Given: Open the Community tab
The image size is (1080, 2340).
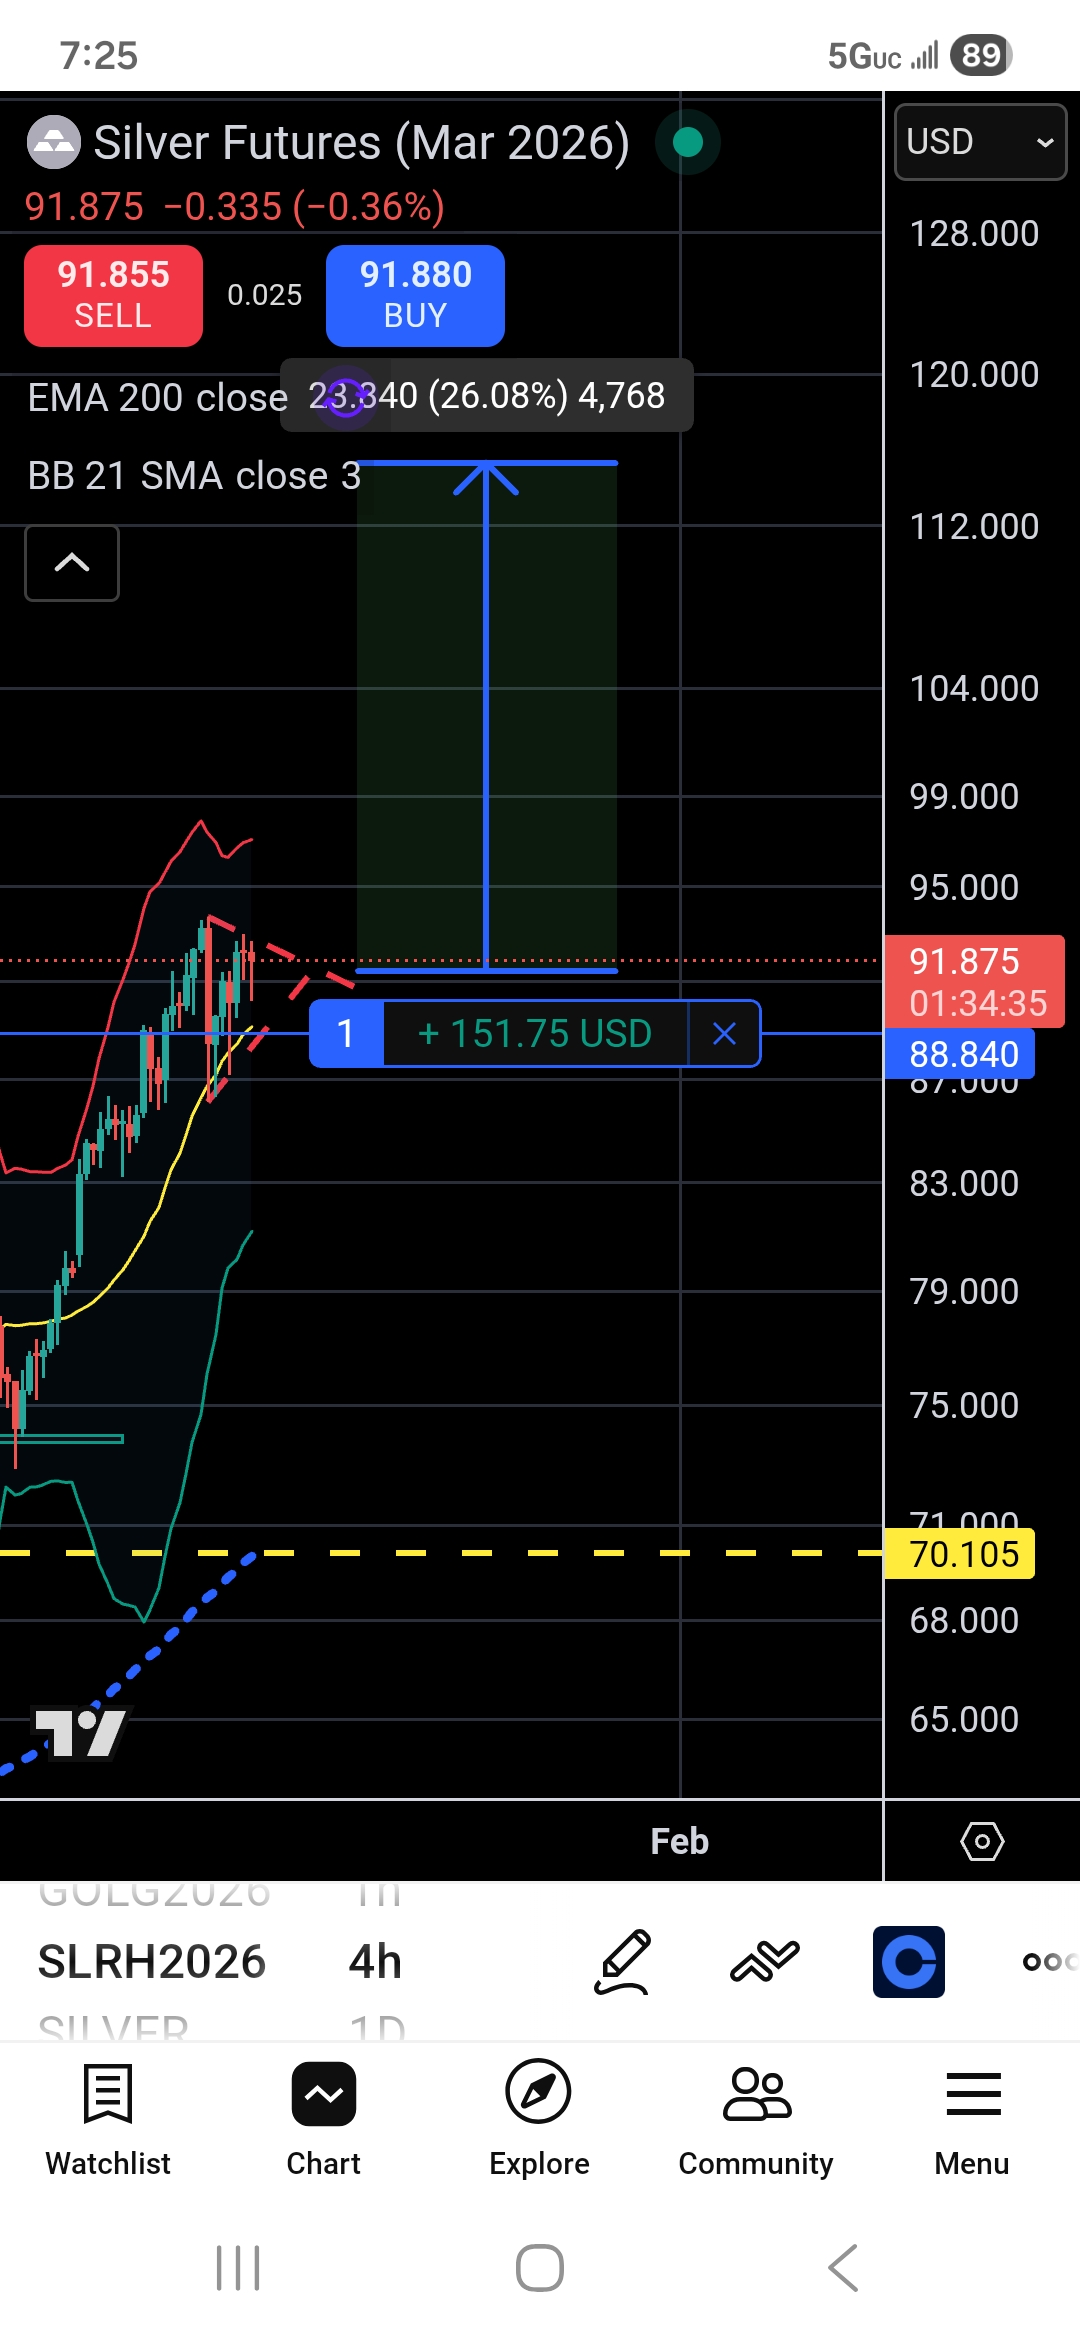Looking at the screenshot, I should (756, 2119).
